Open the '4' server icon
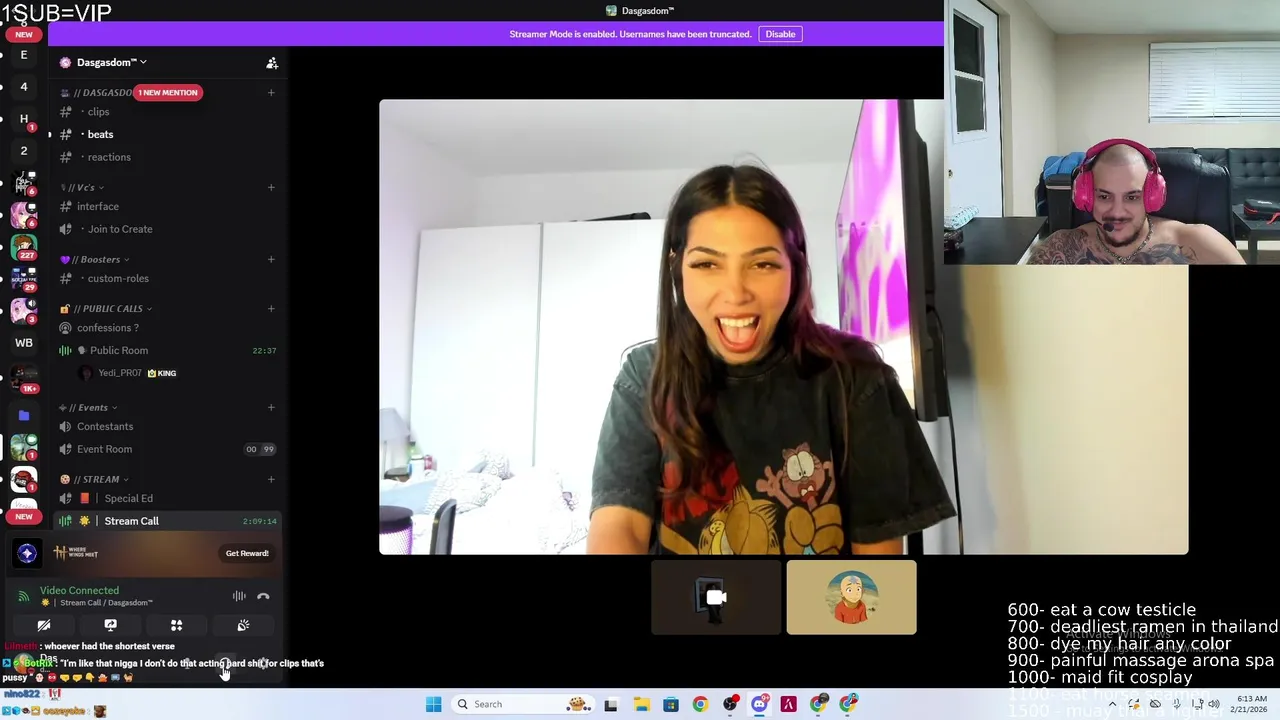 24,87
